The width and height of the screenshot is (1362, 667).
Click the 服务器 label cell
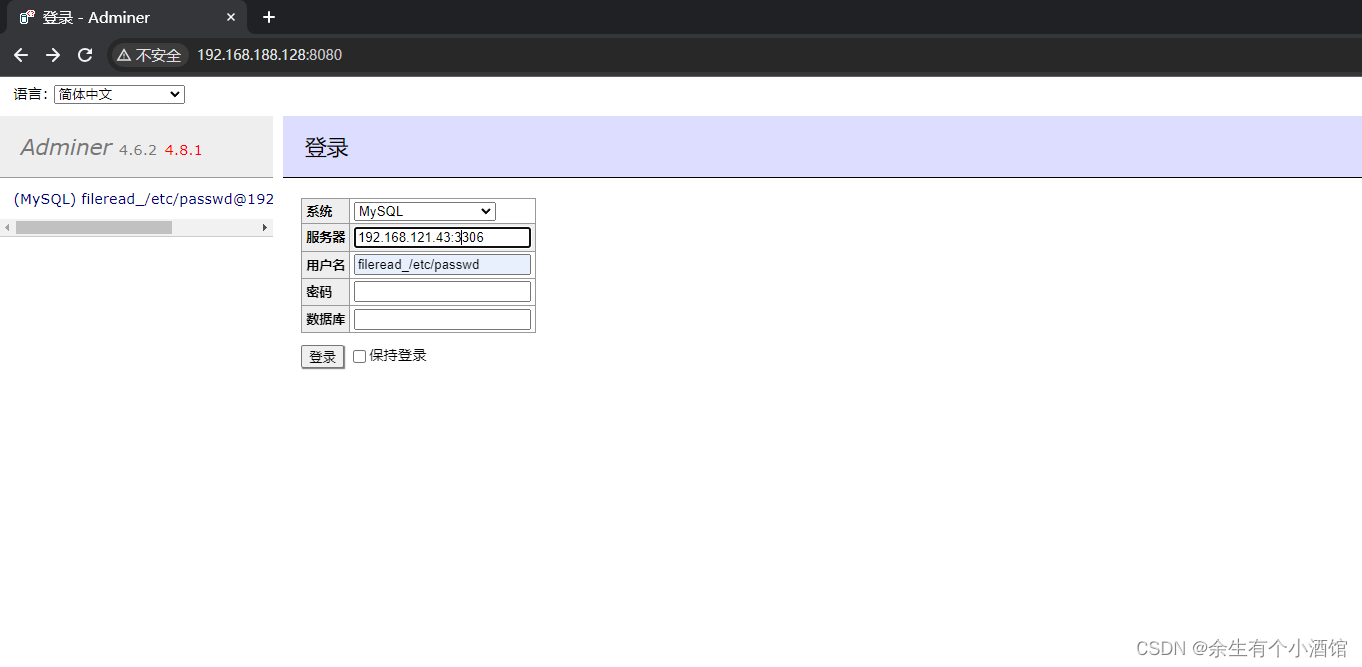(325, 237)
